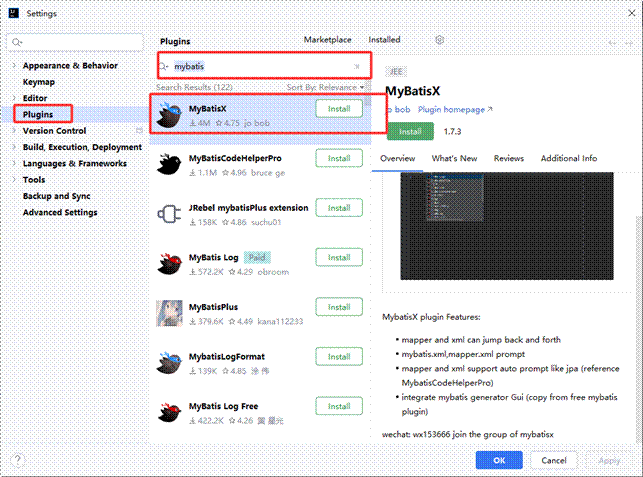Install MyBatisX from the results list

[339, 109]
